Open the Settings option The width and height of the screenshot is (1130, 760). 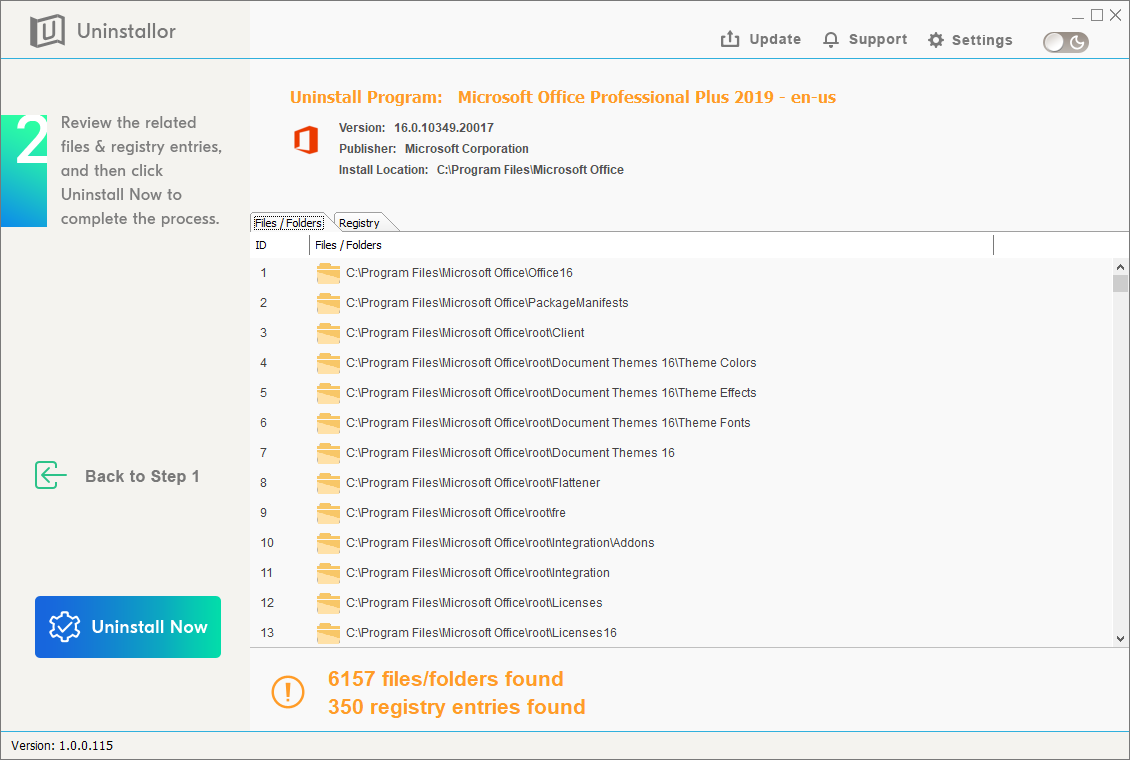click(x=970, y=40)
